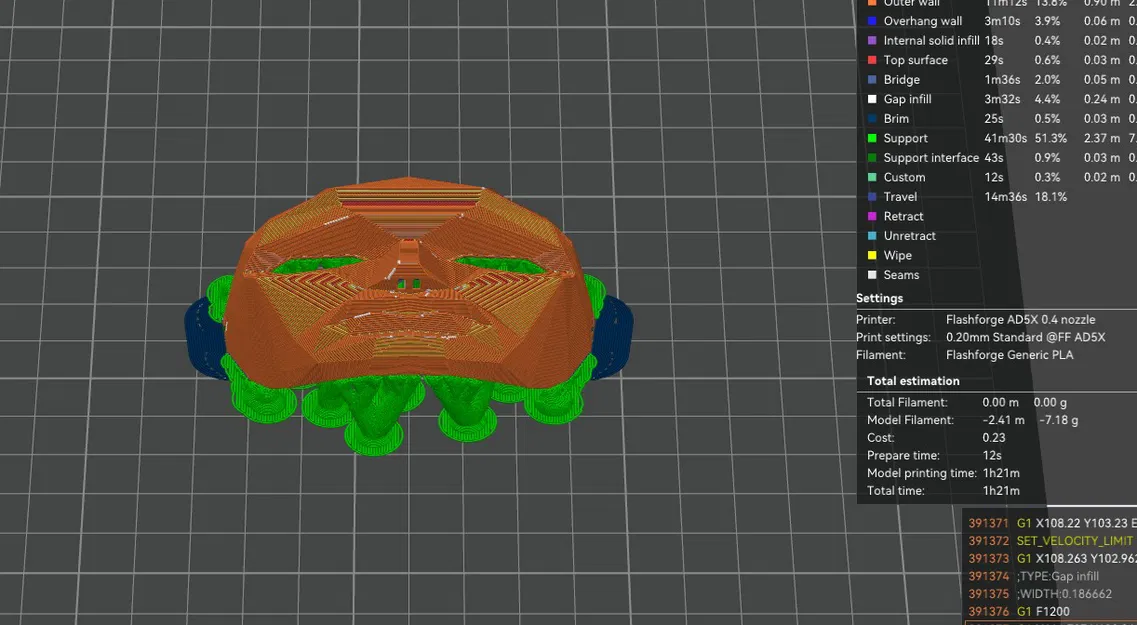The height and width of the screenshot is (625, 1137).
Task: Select the Model Filament weight -7.18 g
Action: [x=1058, y=421]
